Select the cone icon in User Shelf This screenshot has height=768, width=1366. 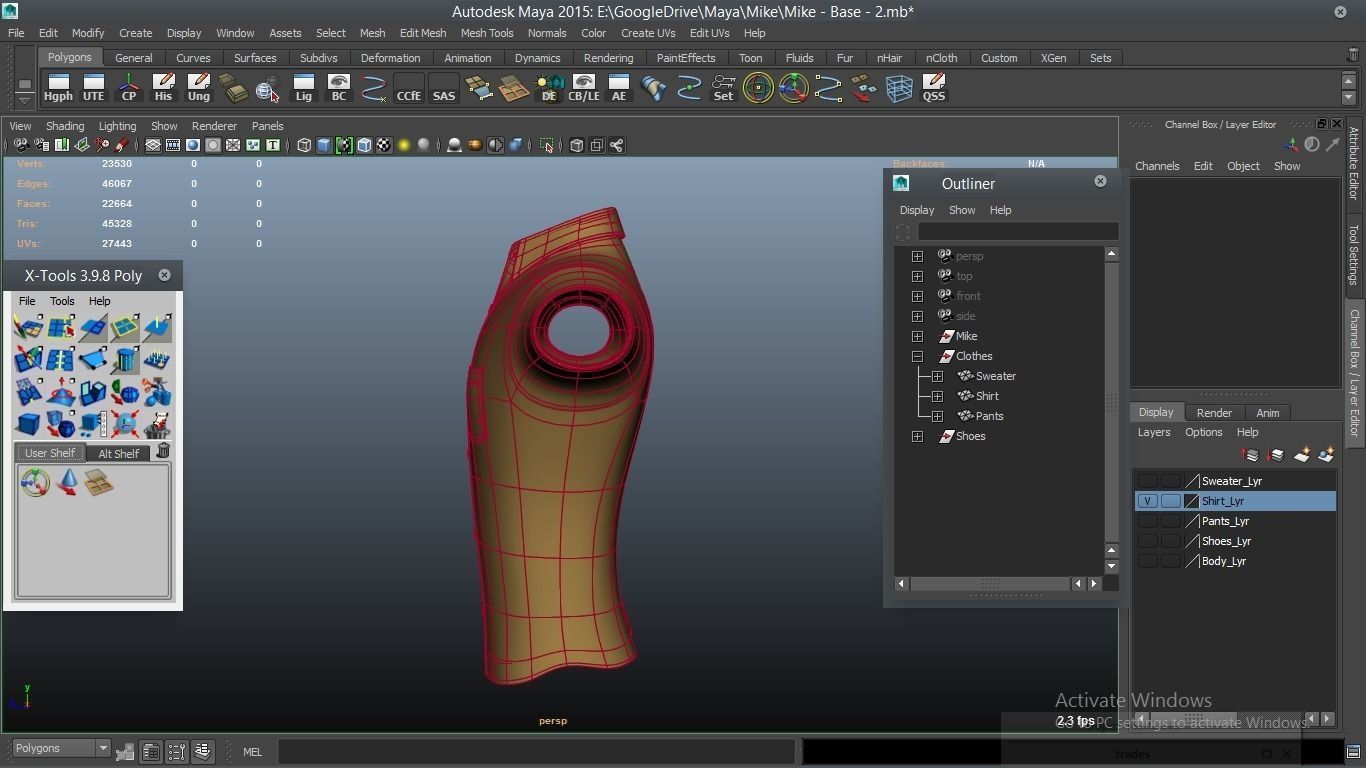pyautogui.click(x=67, y=483)
